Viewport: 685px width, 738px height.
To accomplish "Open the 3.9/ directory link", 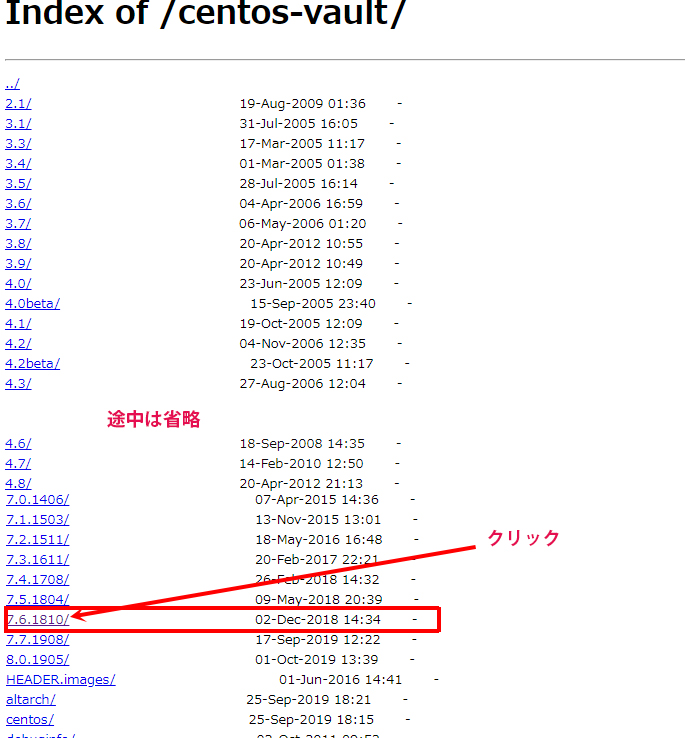I will [x=18, y=264].
